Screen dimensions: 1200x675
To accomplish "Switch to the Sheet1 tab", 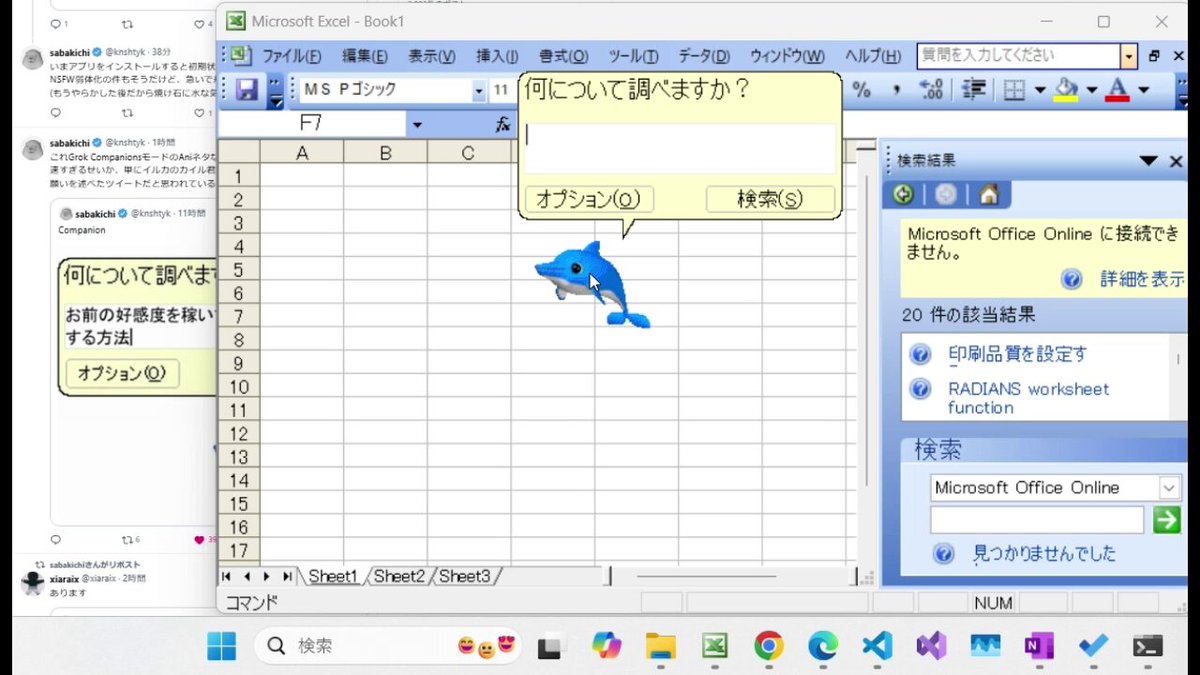I will pos(332,576).
